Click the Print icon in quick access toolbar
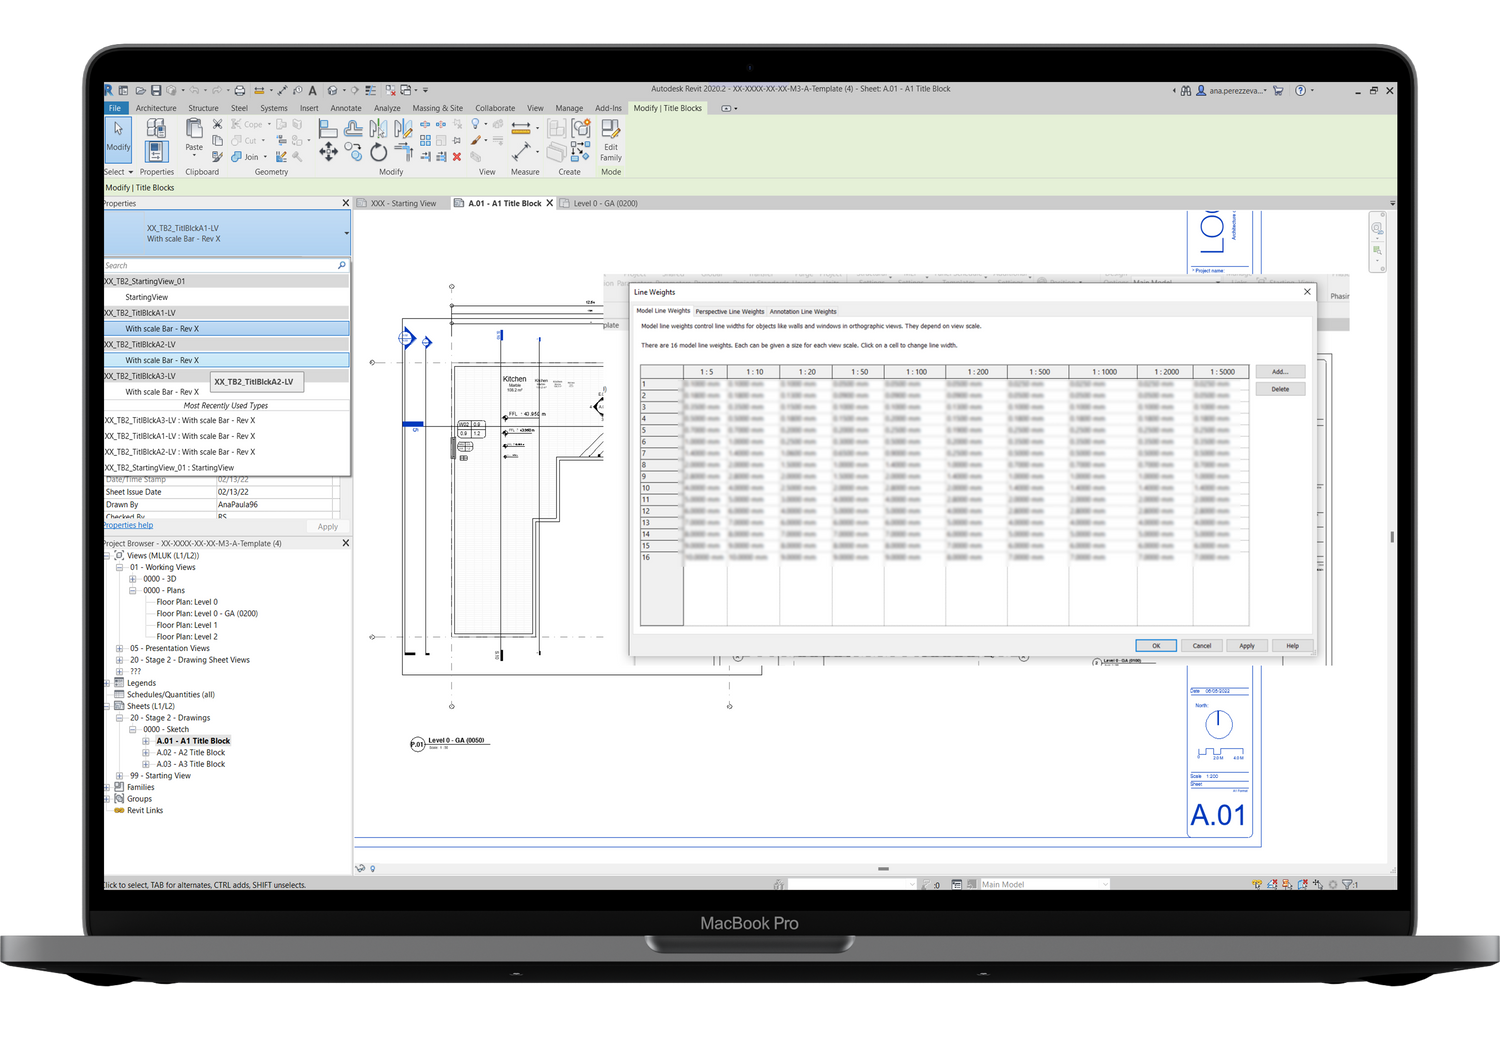The image size is (1500, 1052). pyautogui.click(x=240, y=91)
